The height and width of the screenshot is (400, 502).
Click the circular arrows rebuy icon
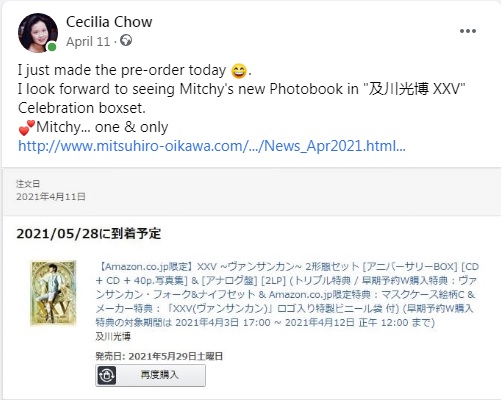coord(107,375)
